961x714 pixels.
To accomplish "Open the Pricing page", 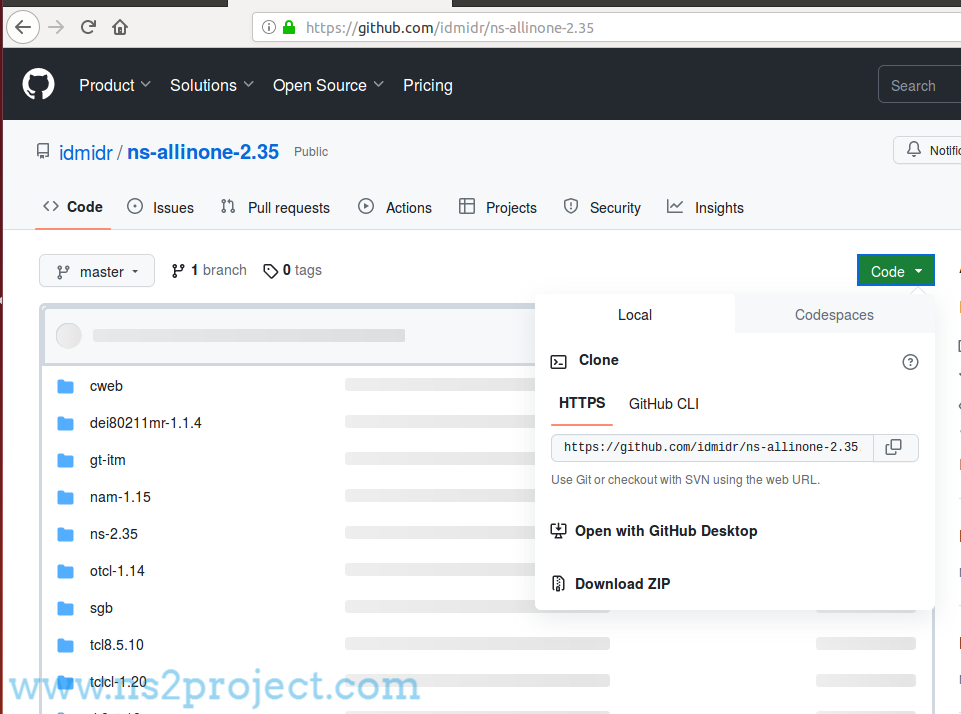I will pyautogui.click(x=428, y=85).
